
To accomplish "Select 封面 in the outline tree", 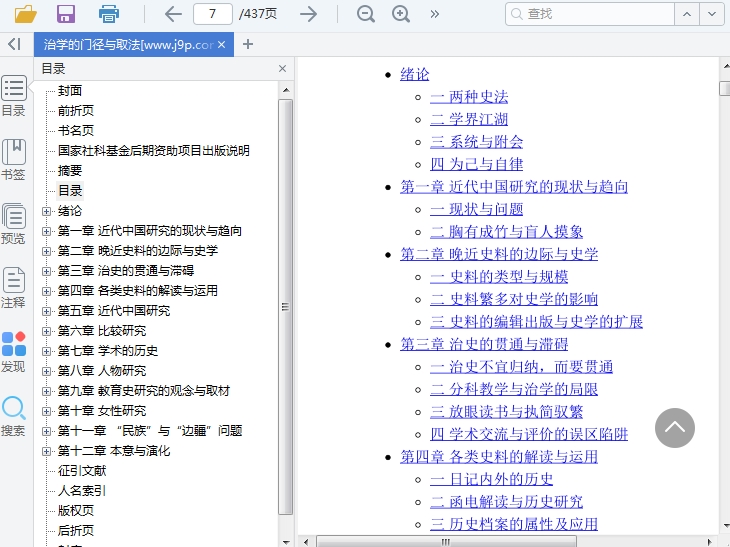I will click(x=70, y=90).
